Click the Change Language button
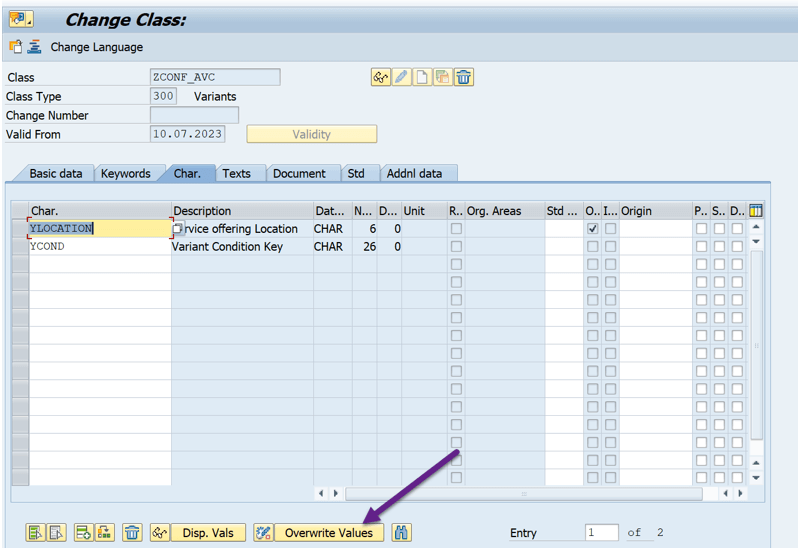This screenshot has height=548, width=801. (x=97, y=47)
